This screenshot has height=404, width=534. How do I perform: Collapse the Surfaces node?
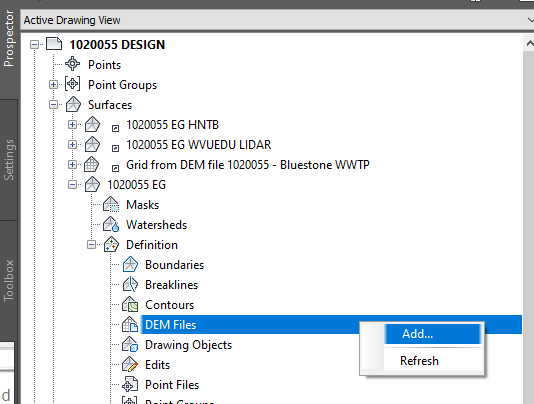coord(53,105)
